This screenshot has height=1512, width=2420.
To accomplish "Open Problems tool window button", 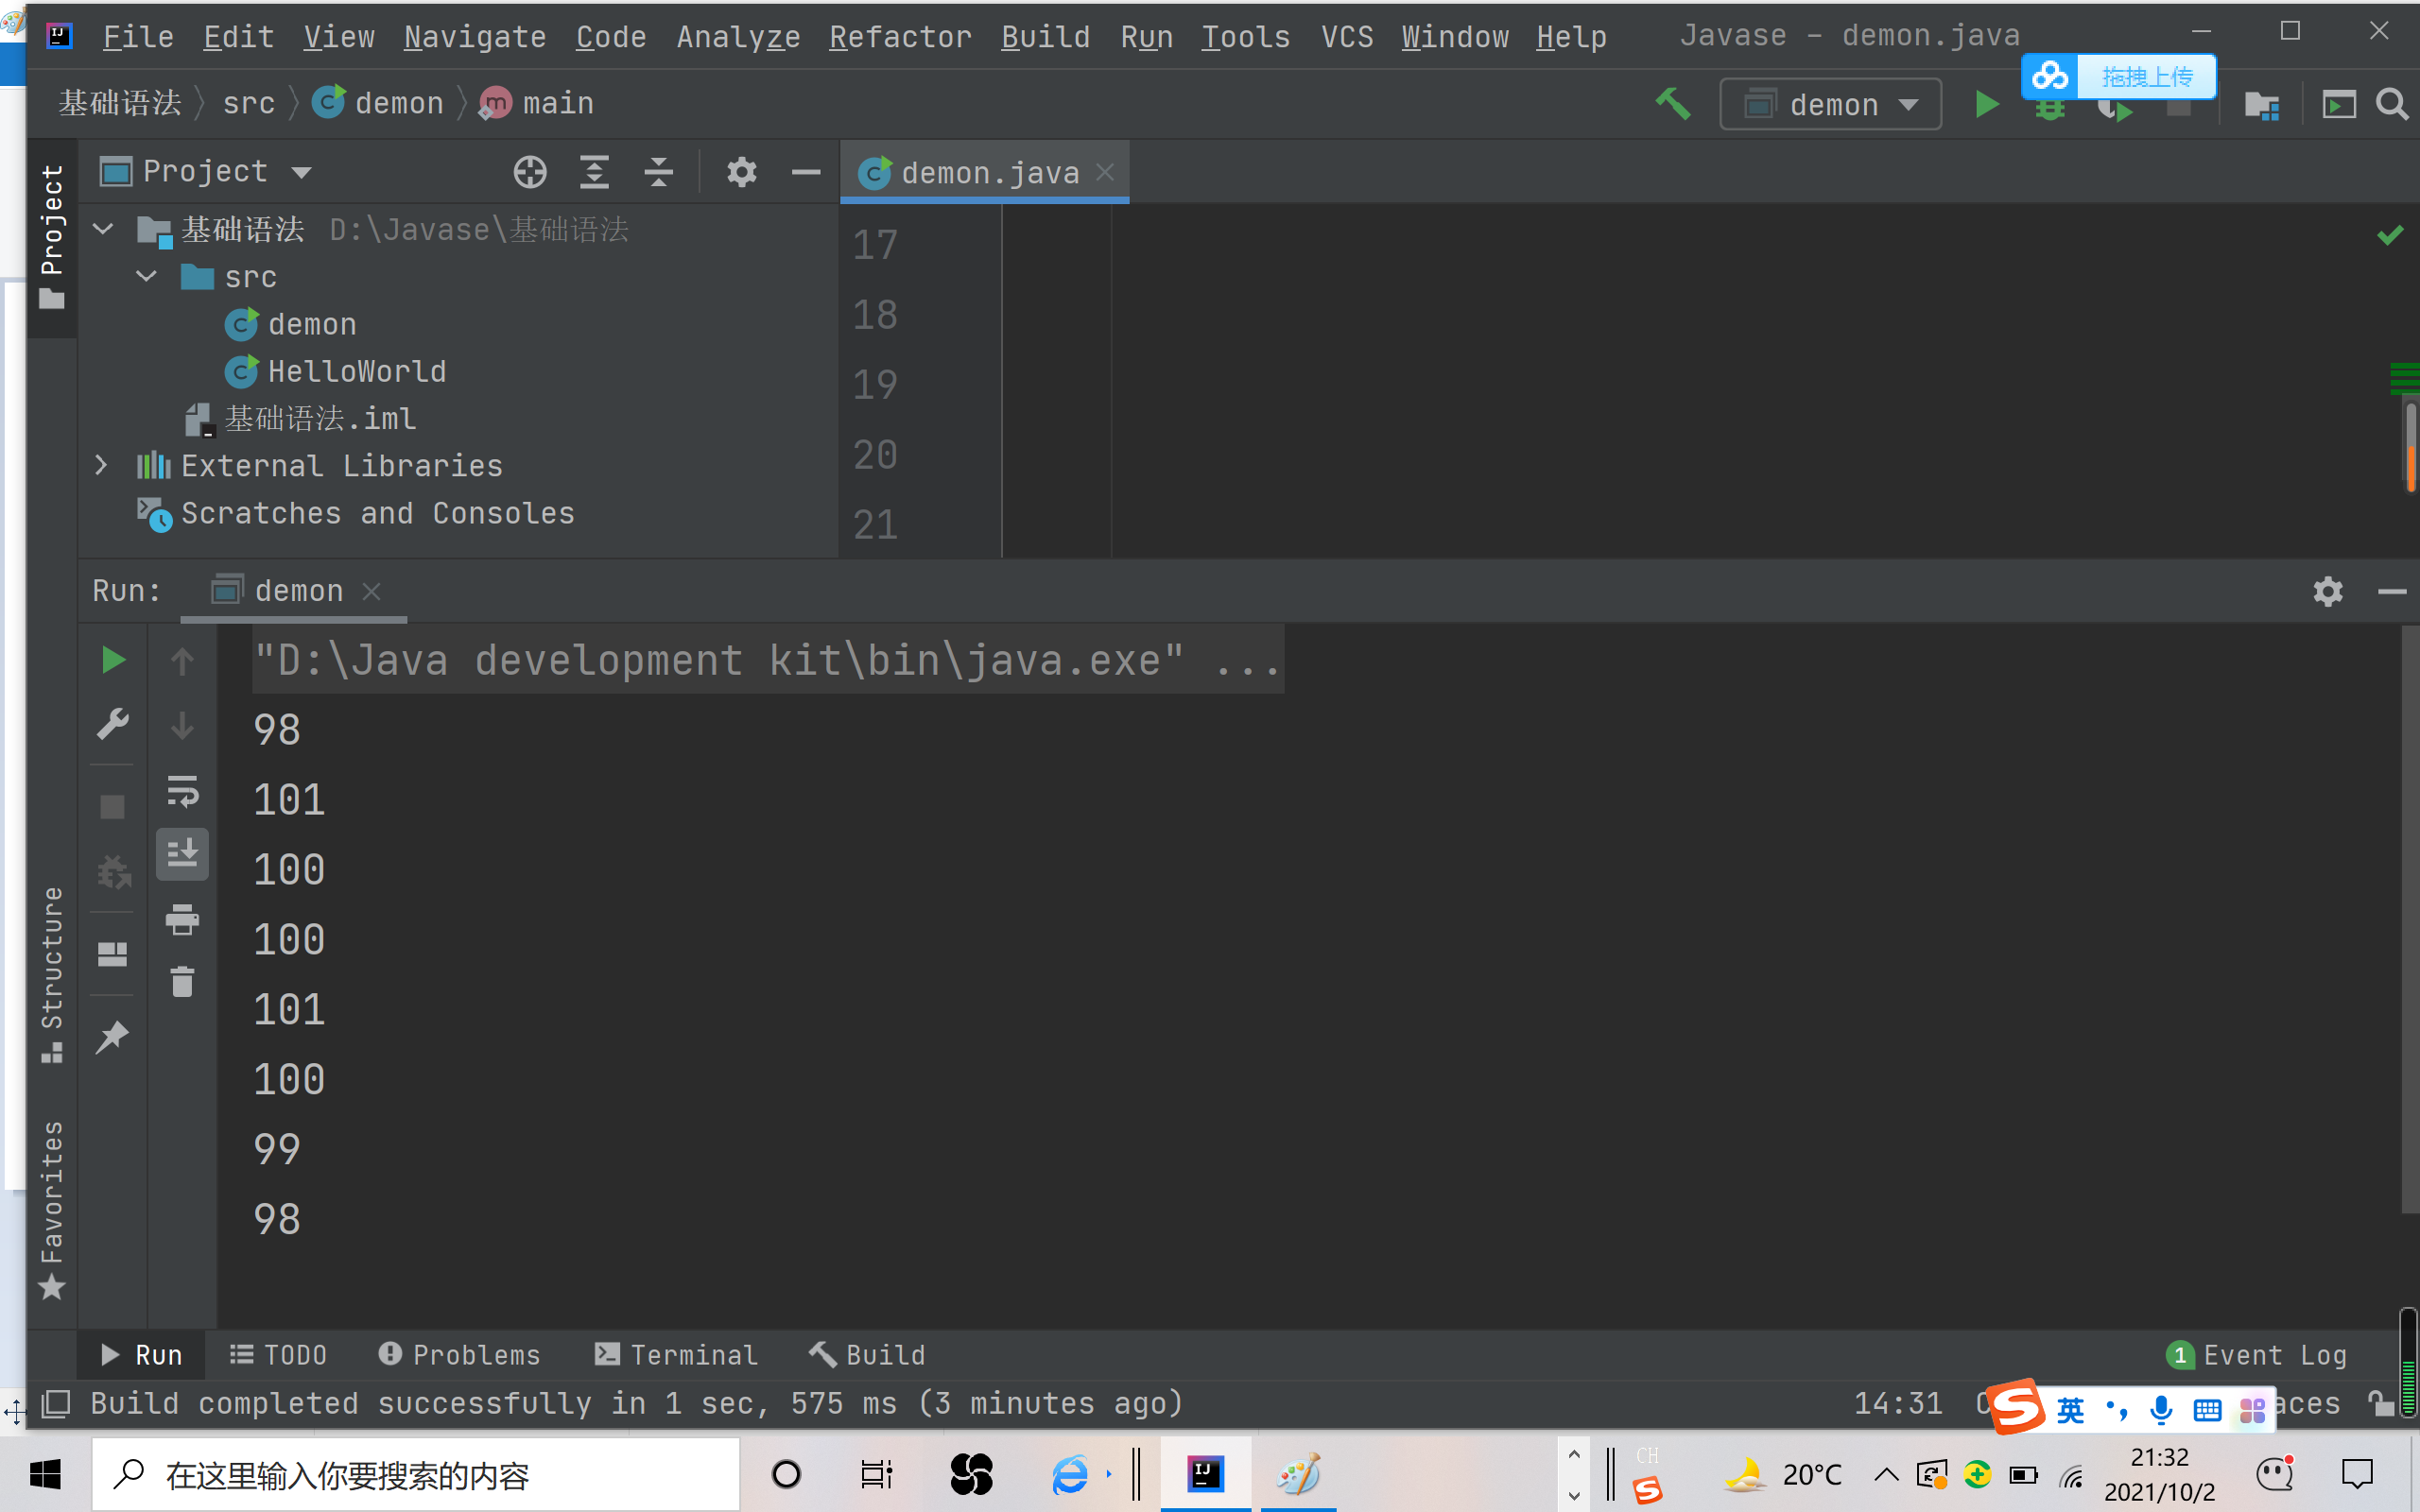I will pyautogui.click(x=459, y=1355).
